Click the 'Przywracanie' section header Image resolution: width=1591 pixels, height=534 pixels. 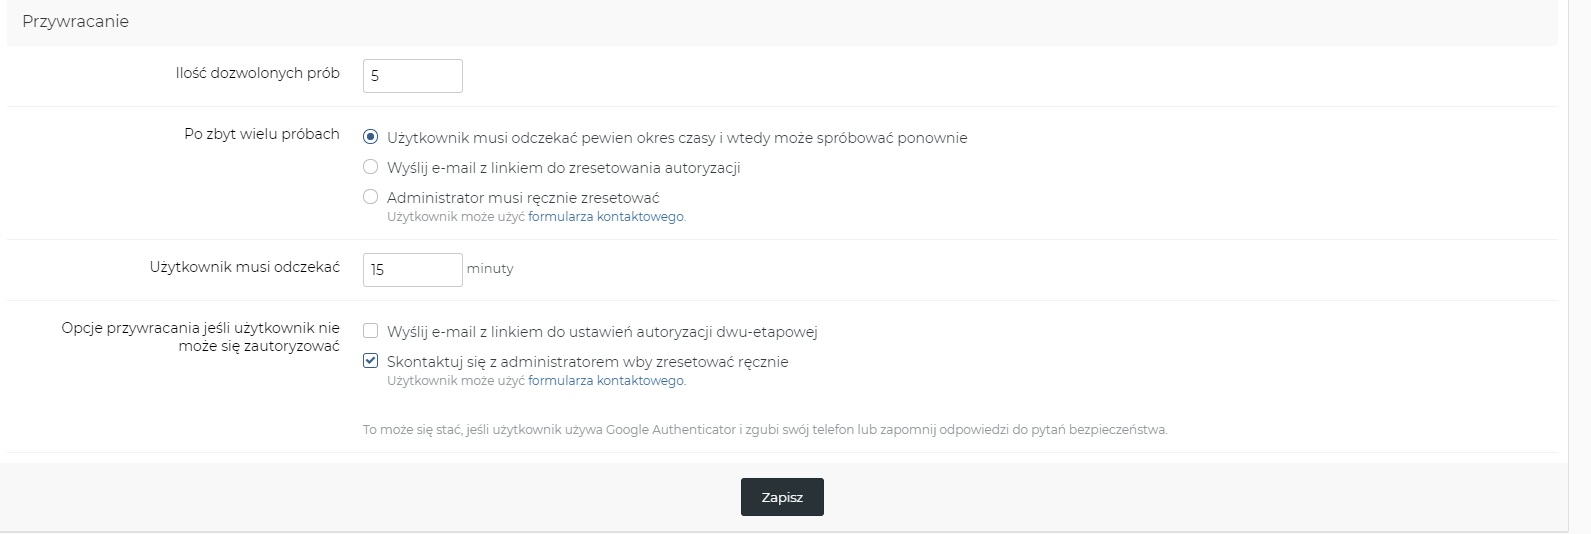pyautogui.click(x=76, y=22)
